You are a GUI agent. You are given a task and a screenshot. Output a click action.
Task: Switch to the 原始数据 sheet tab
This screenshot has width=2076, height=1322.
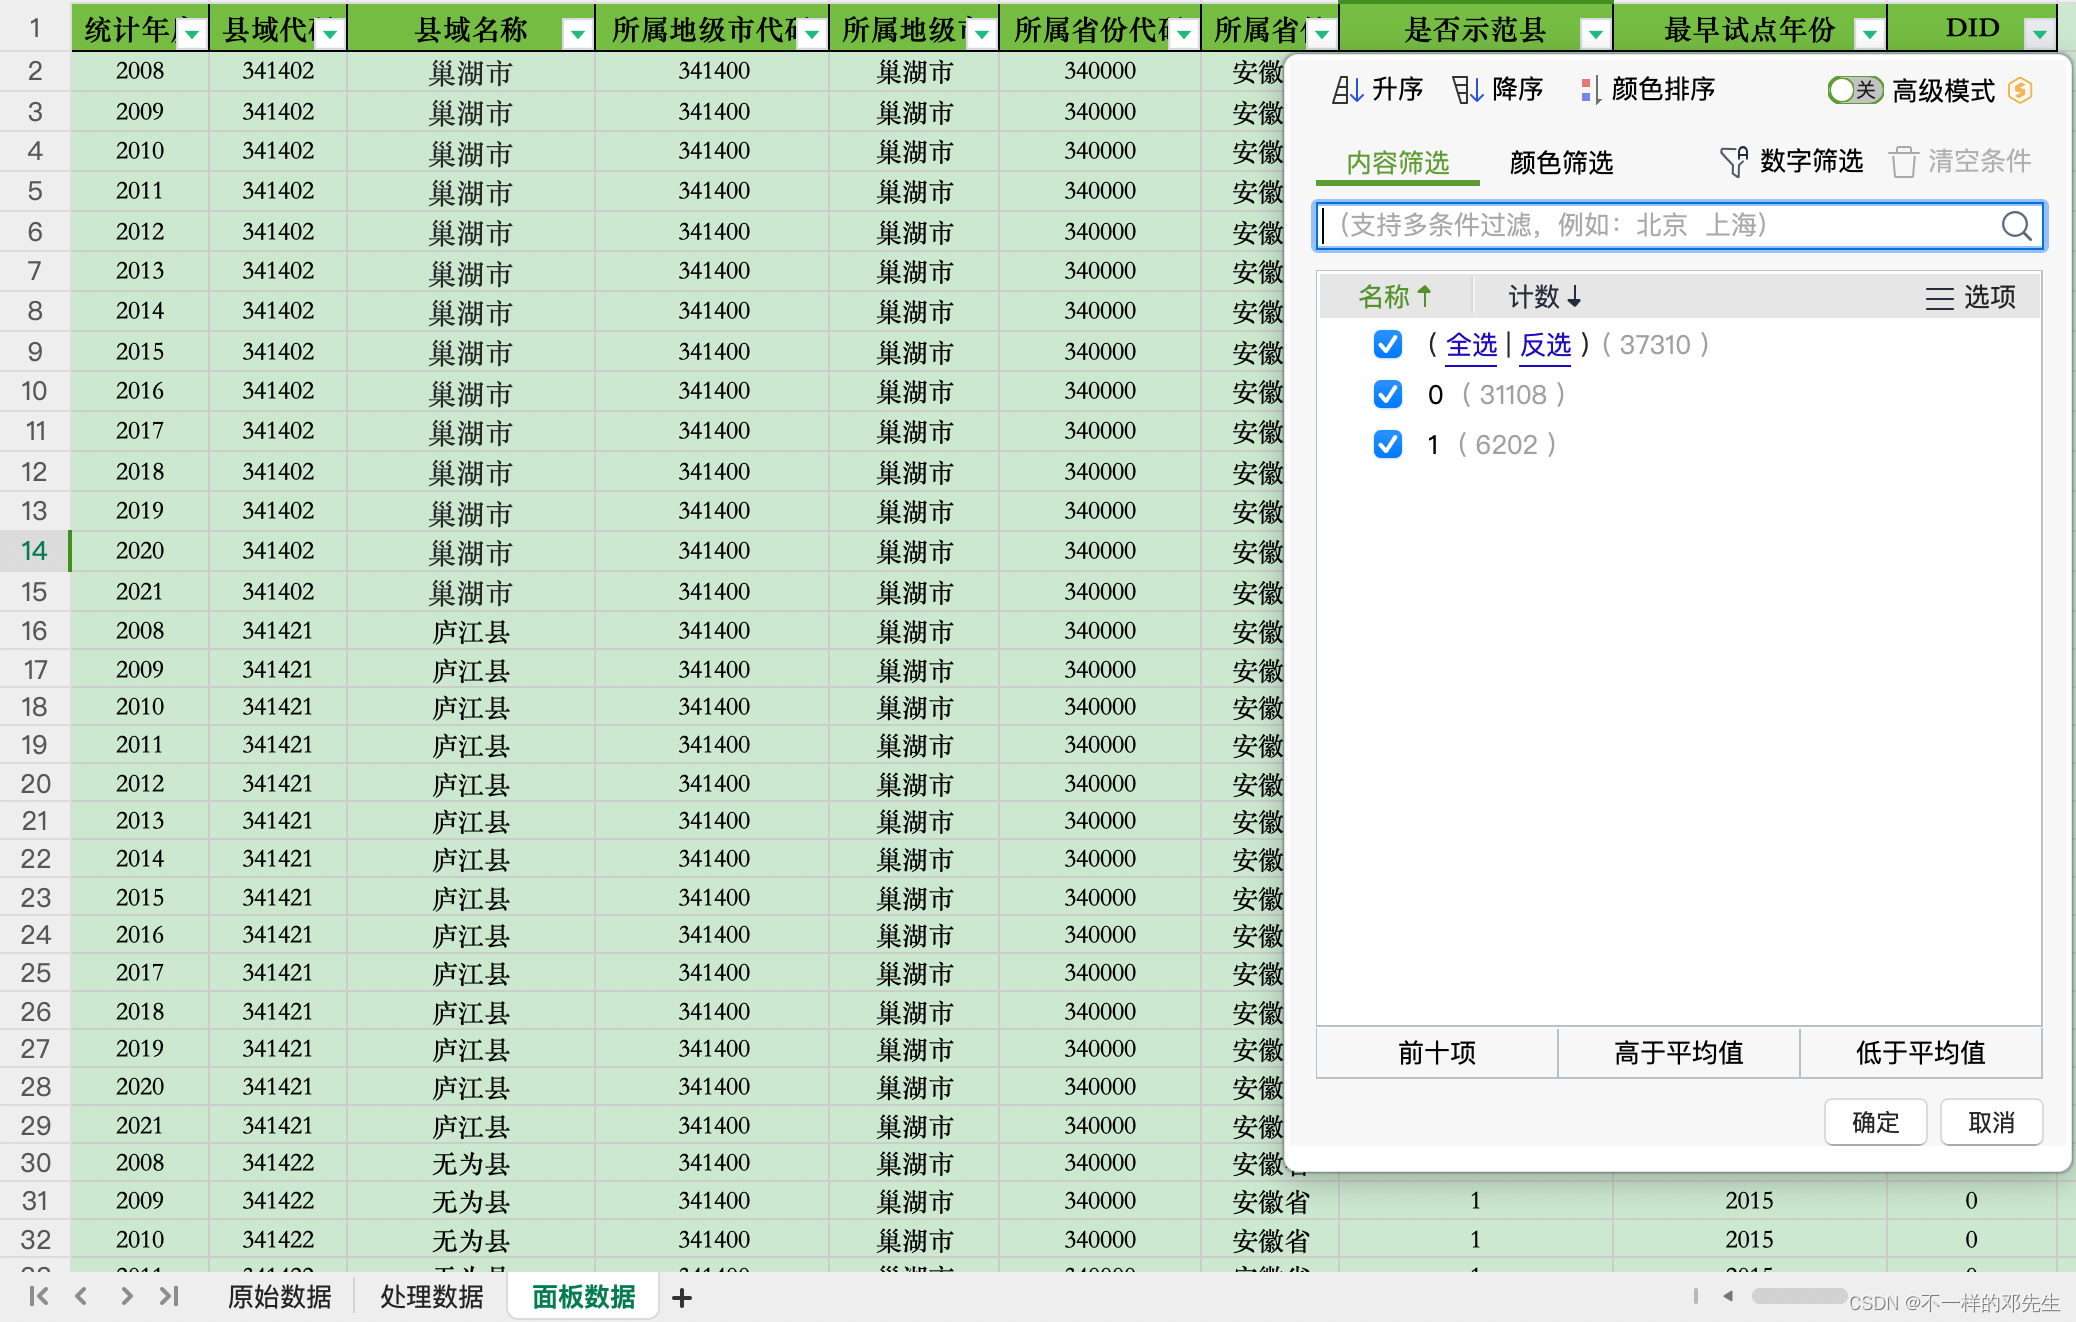pyautogui.click(x=279, y=1297)
